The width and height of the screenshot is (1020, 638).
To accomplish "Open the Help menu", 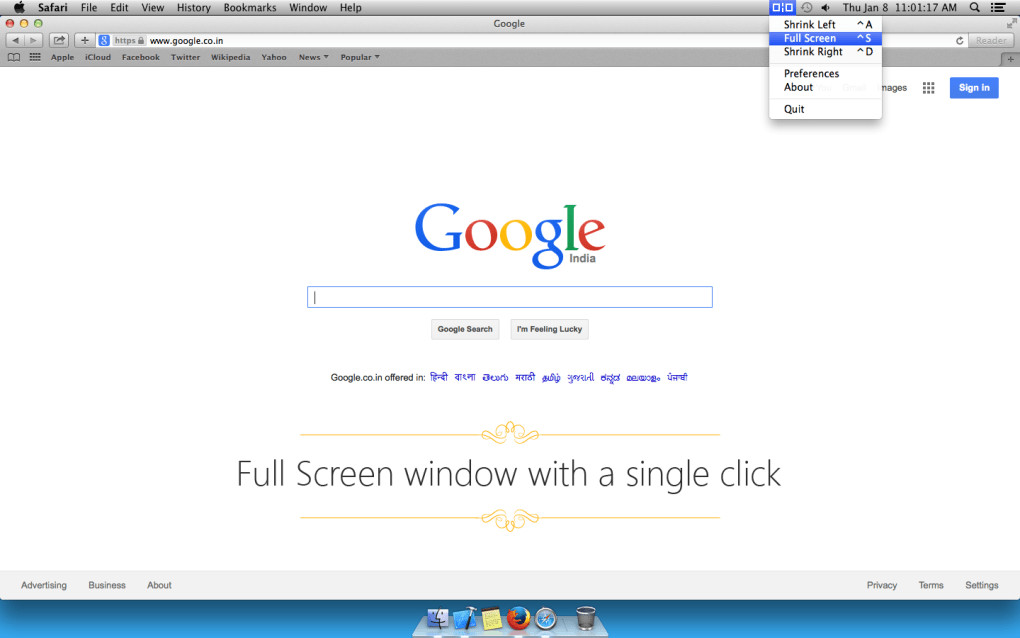I will pos(351,7).
